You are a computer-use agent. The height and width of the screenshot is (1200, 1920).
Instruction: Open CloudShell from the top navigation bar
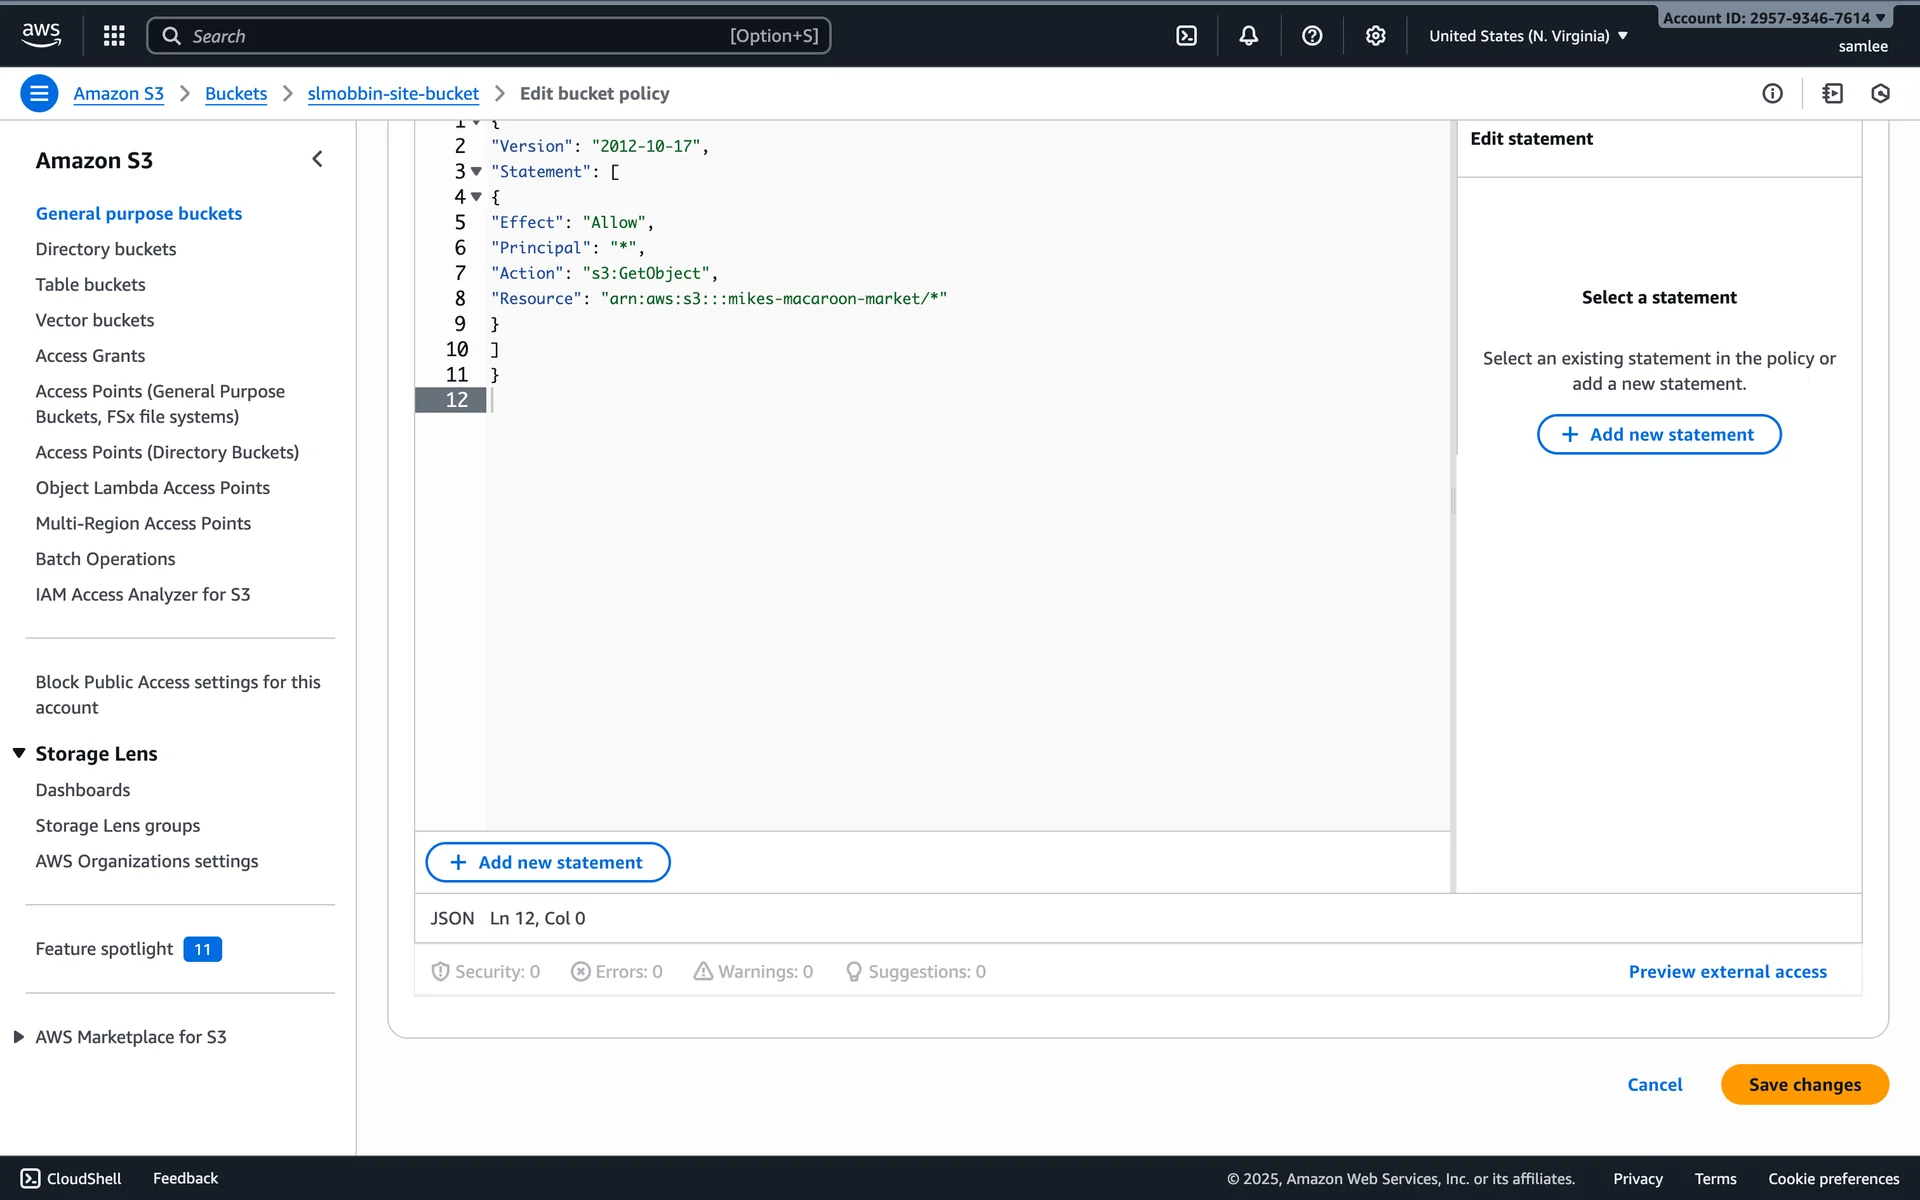(x=1186, y=36)
